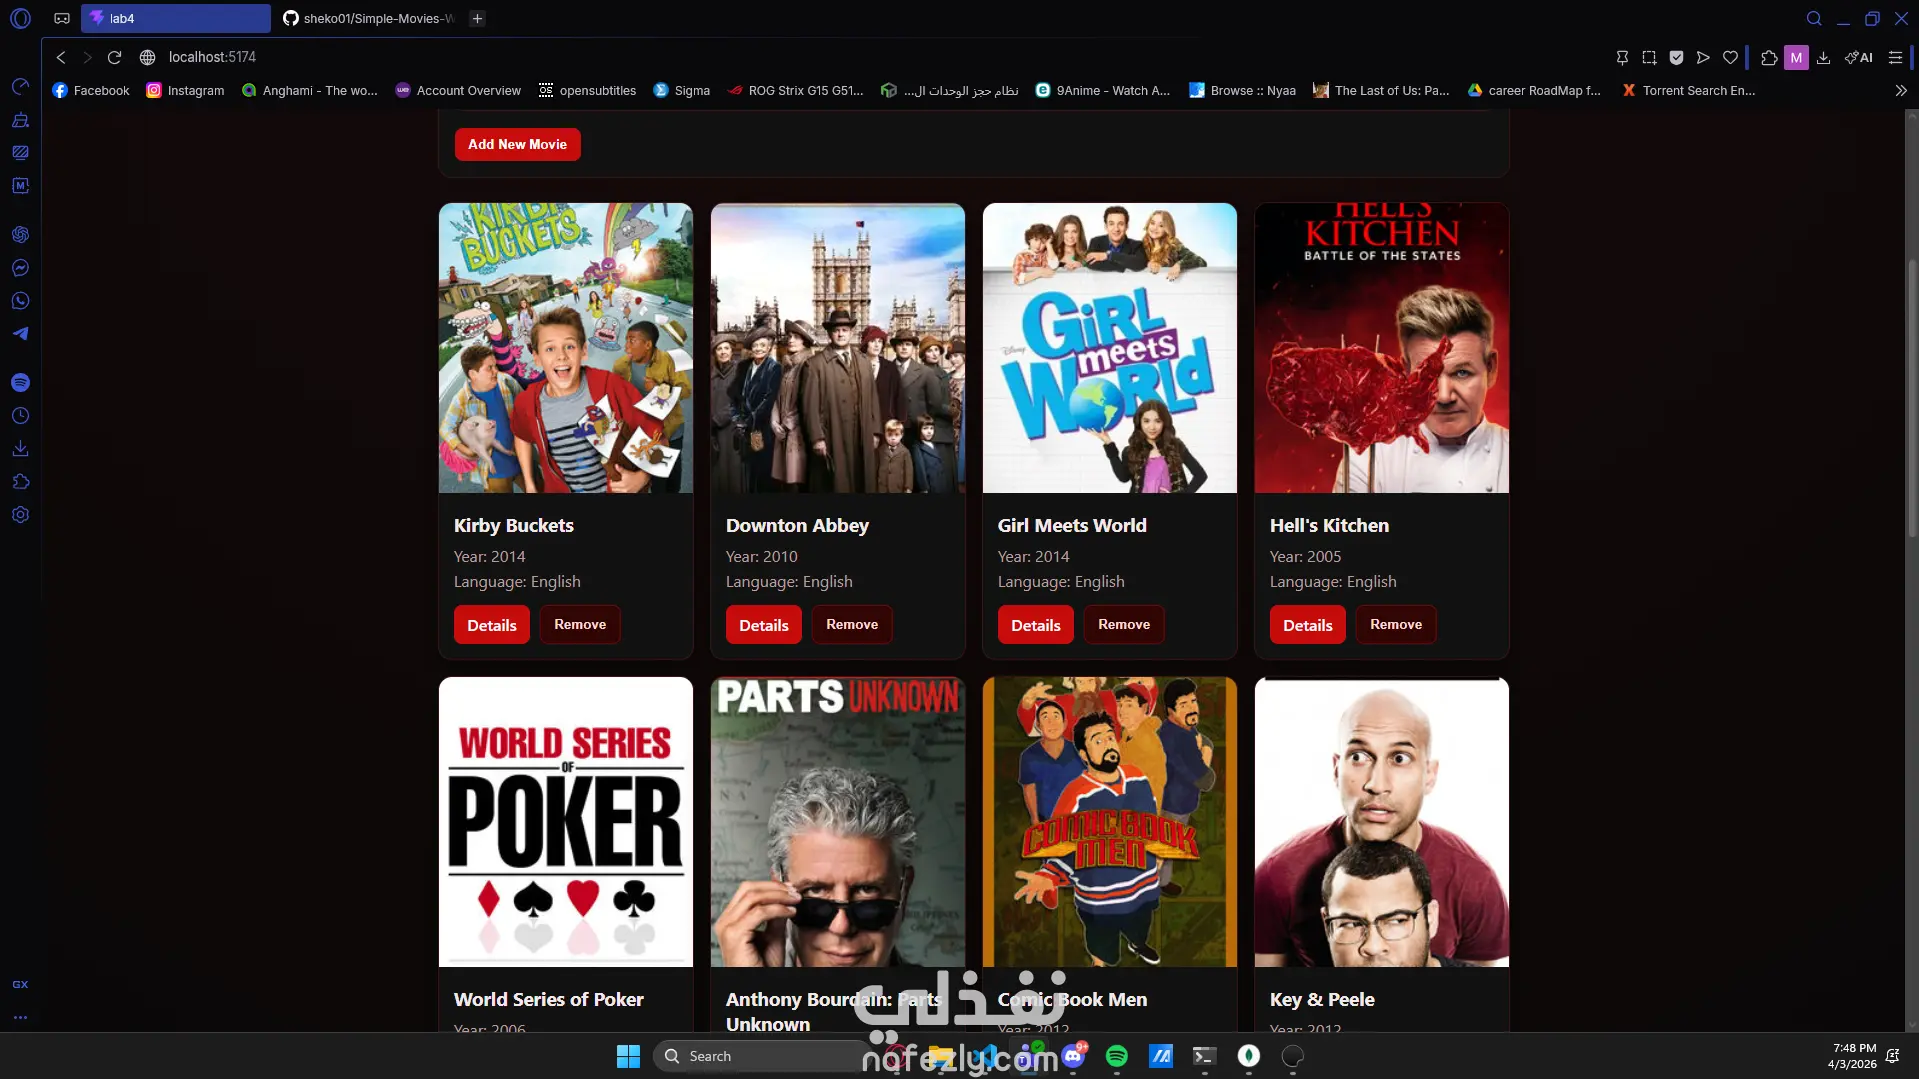
Task: Remove Girl Meets World from the list
Action: [1124, 624]
